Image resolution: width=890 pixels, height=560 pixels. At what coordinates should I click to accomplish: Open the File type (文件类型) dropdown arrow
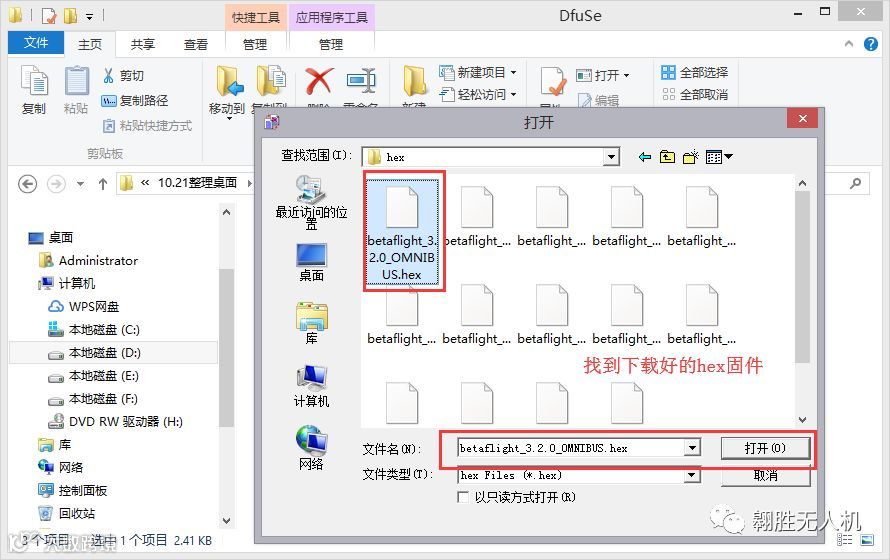[x=692, y=475]
